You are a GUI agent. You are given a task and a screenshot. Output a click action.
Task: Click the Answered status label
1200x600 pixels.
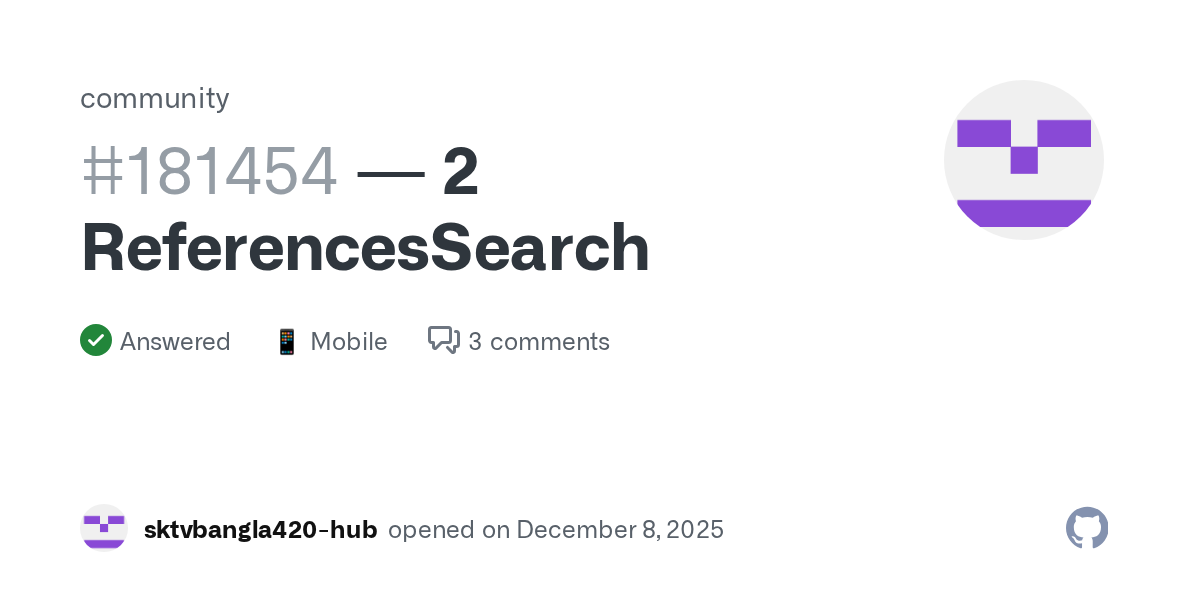175,342
